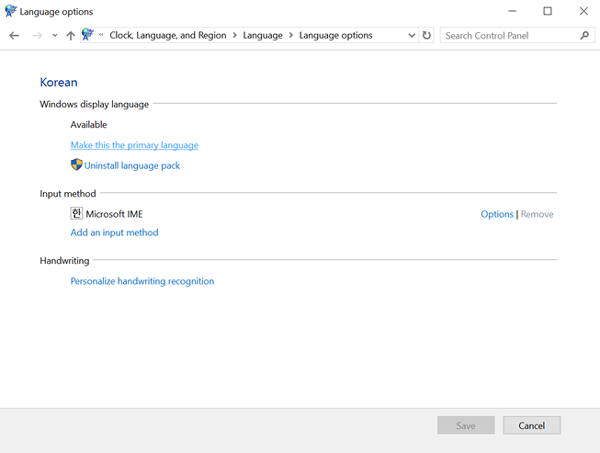
Task: Go to Clock, Language, and Region breadcrumb
Action: click(168, 35)
